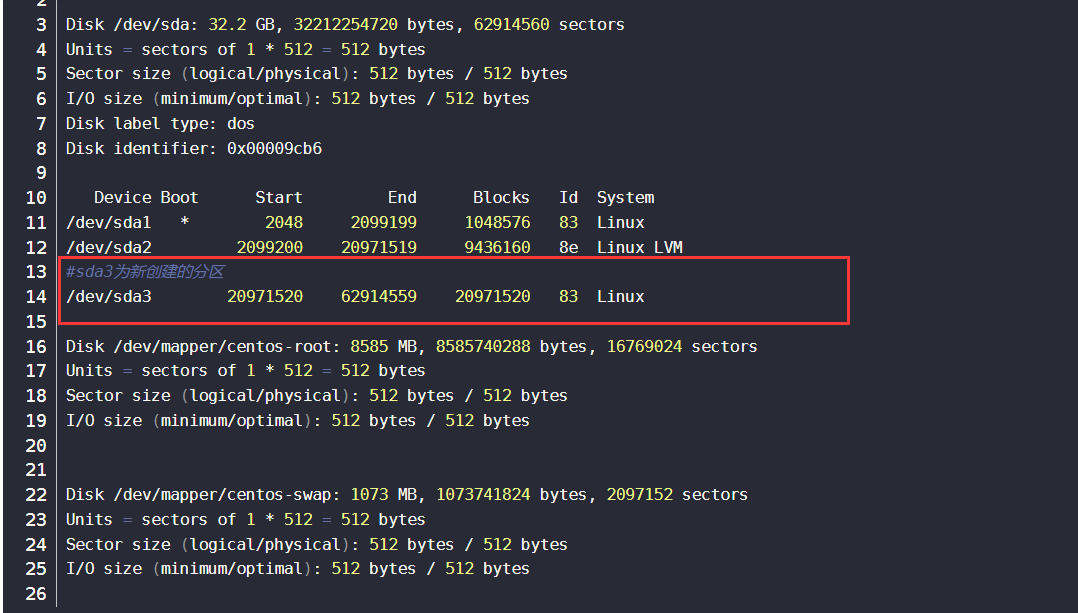The height and width of the screenshot is (613, 1078).
Task: Click the 'dos' disk label type value
Action: pos(241,124)
